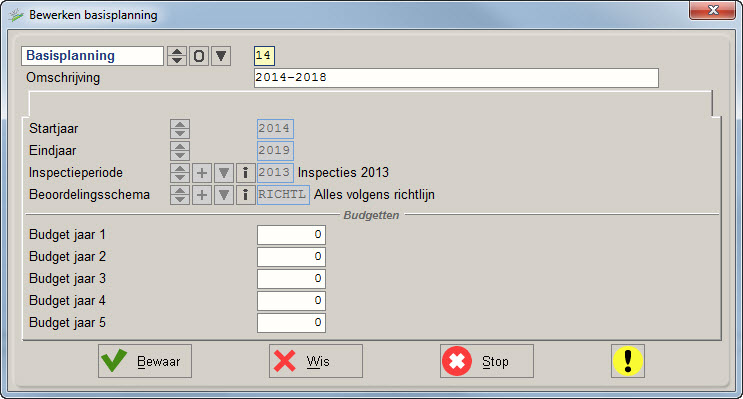Click the Omschrijving label
Screen dimensions: 743x399
(63, 78)
